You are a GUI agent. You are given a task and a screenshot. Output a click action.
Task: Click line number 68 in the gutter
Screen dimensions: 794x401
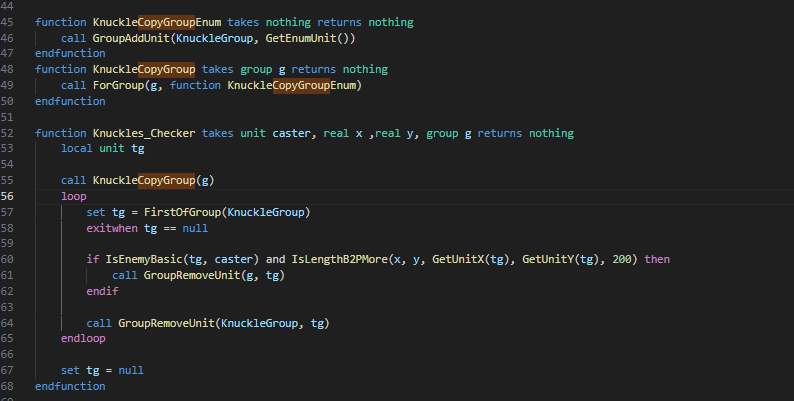[7, 386]
